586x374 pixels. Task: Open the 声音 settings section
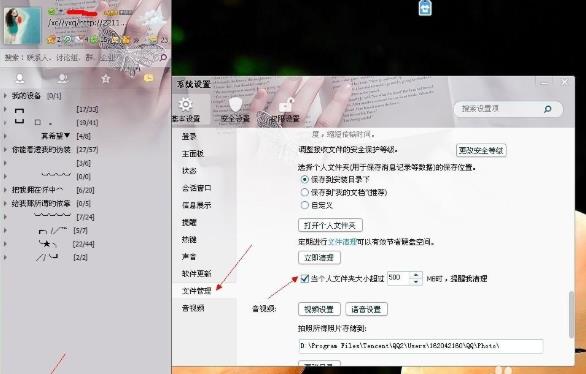[x=189, y=257]
